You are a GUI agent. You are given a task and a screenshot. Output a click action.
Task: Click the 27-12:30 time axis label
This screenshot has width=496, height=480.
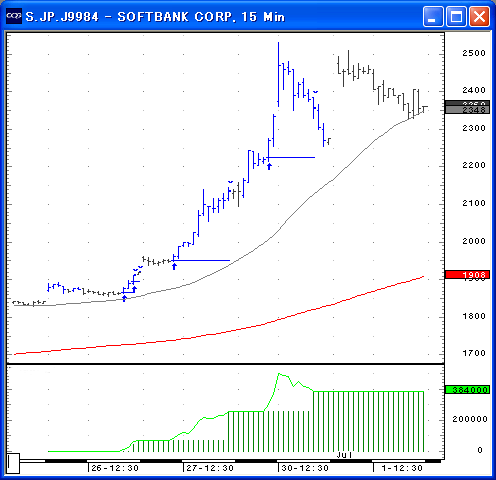(x=210, y=468)
